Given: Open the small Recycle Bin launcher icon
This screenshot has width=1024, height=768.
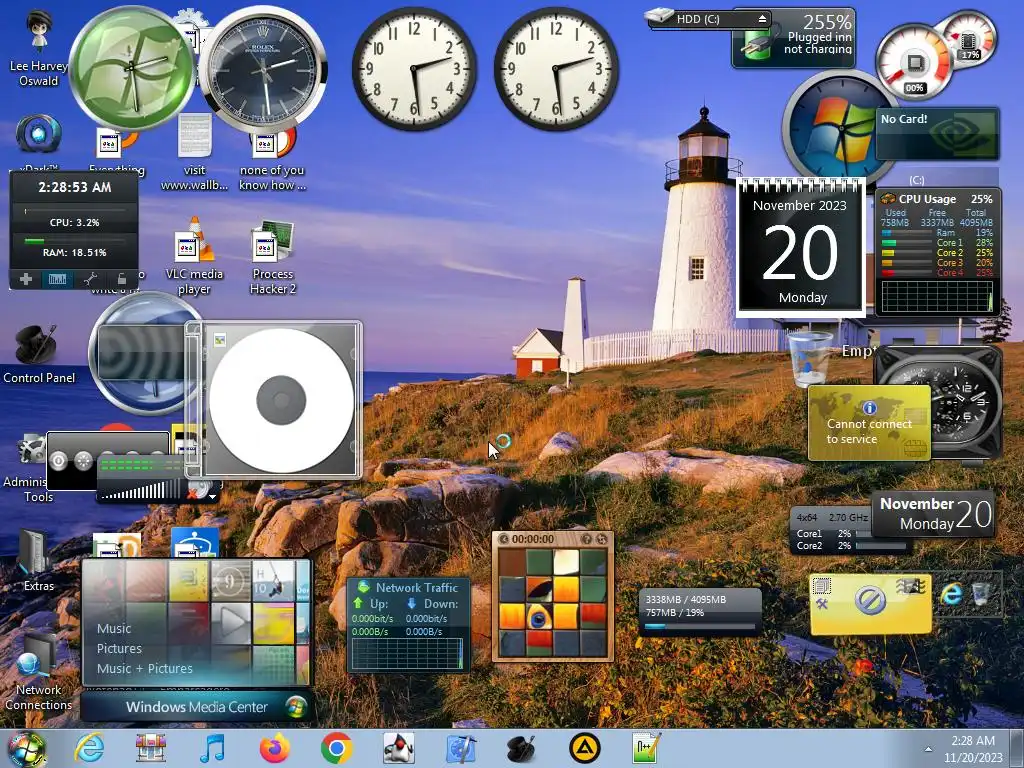Looking at the screenshot, I should [x=981, y=594].
